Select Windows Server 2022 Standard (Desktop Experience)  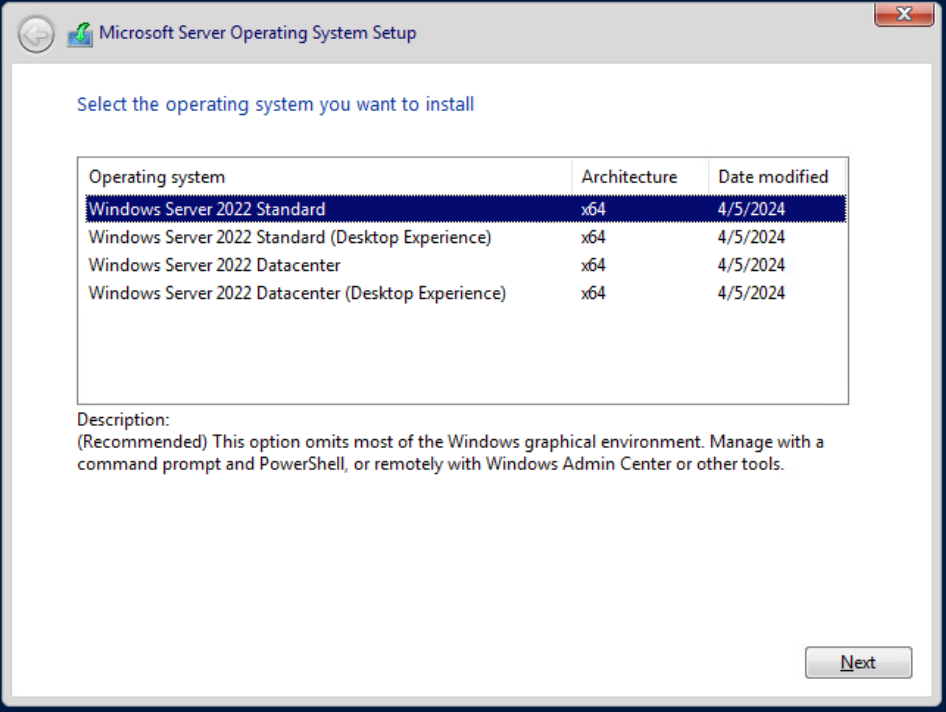[290, 237]
